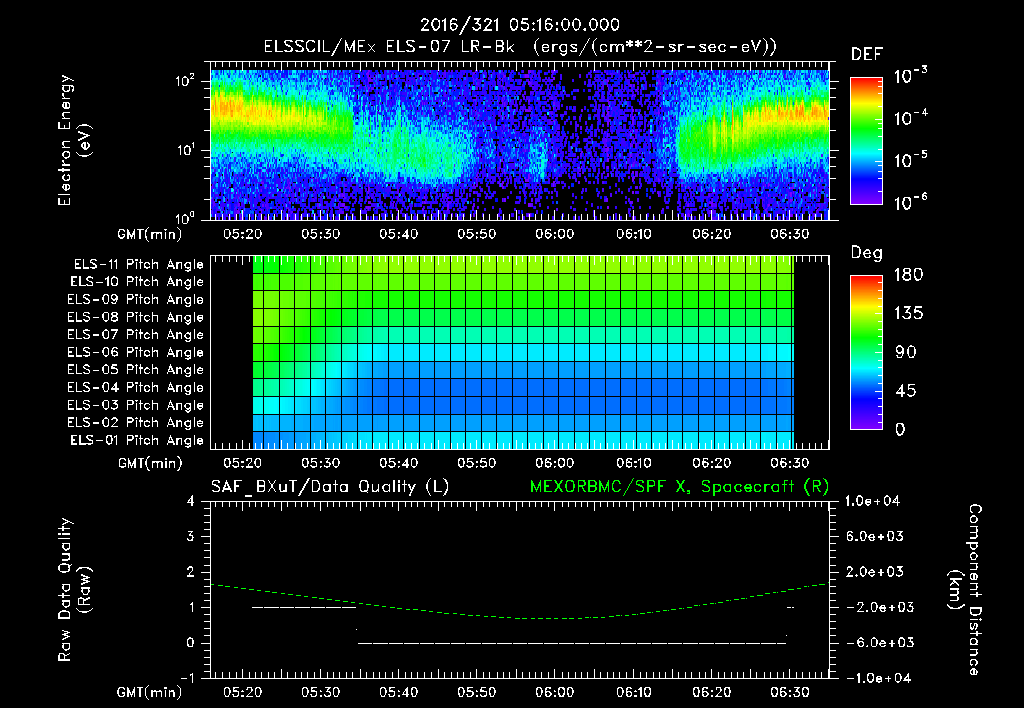This screenshot has width=1024, height=708.
Task: Click the 4 tick on Raw Data Quality axis
Action: tap(191, 502)
